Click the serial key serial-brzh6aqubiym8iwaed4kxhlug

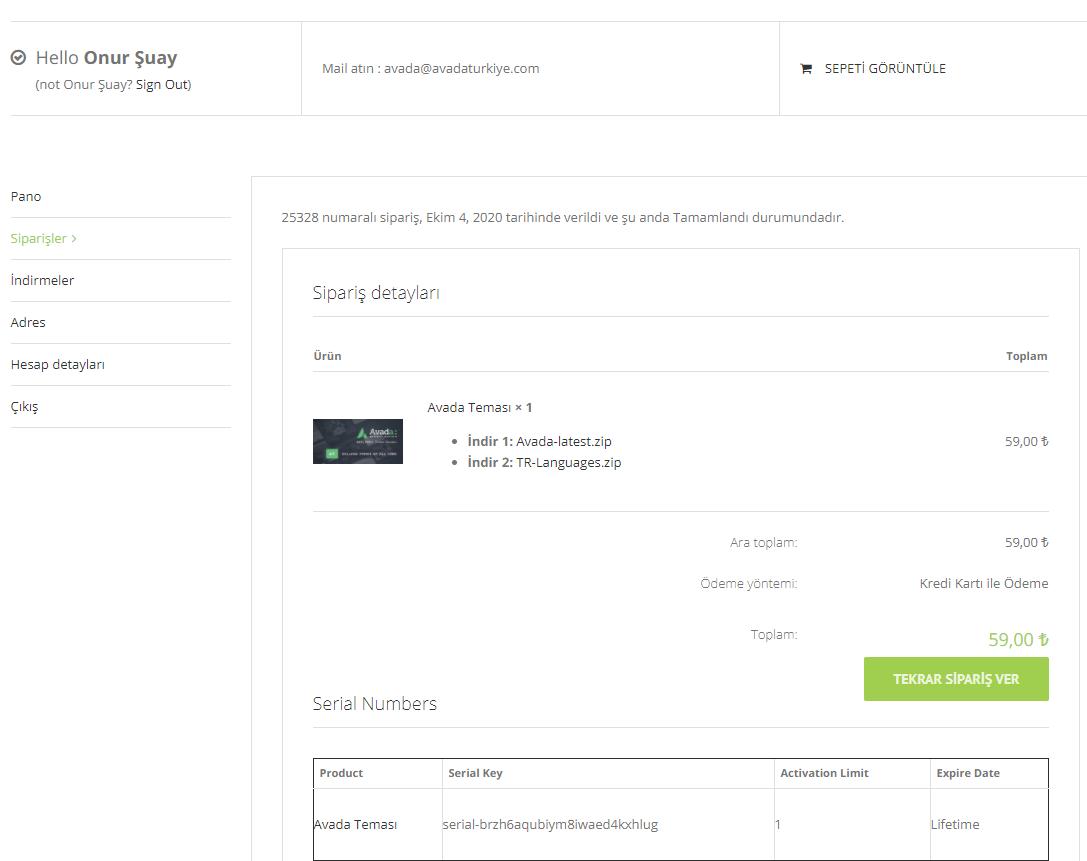tap(550, 824)
